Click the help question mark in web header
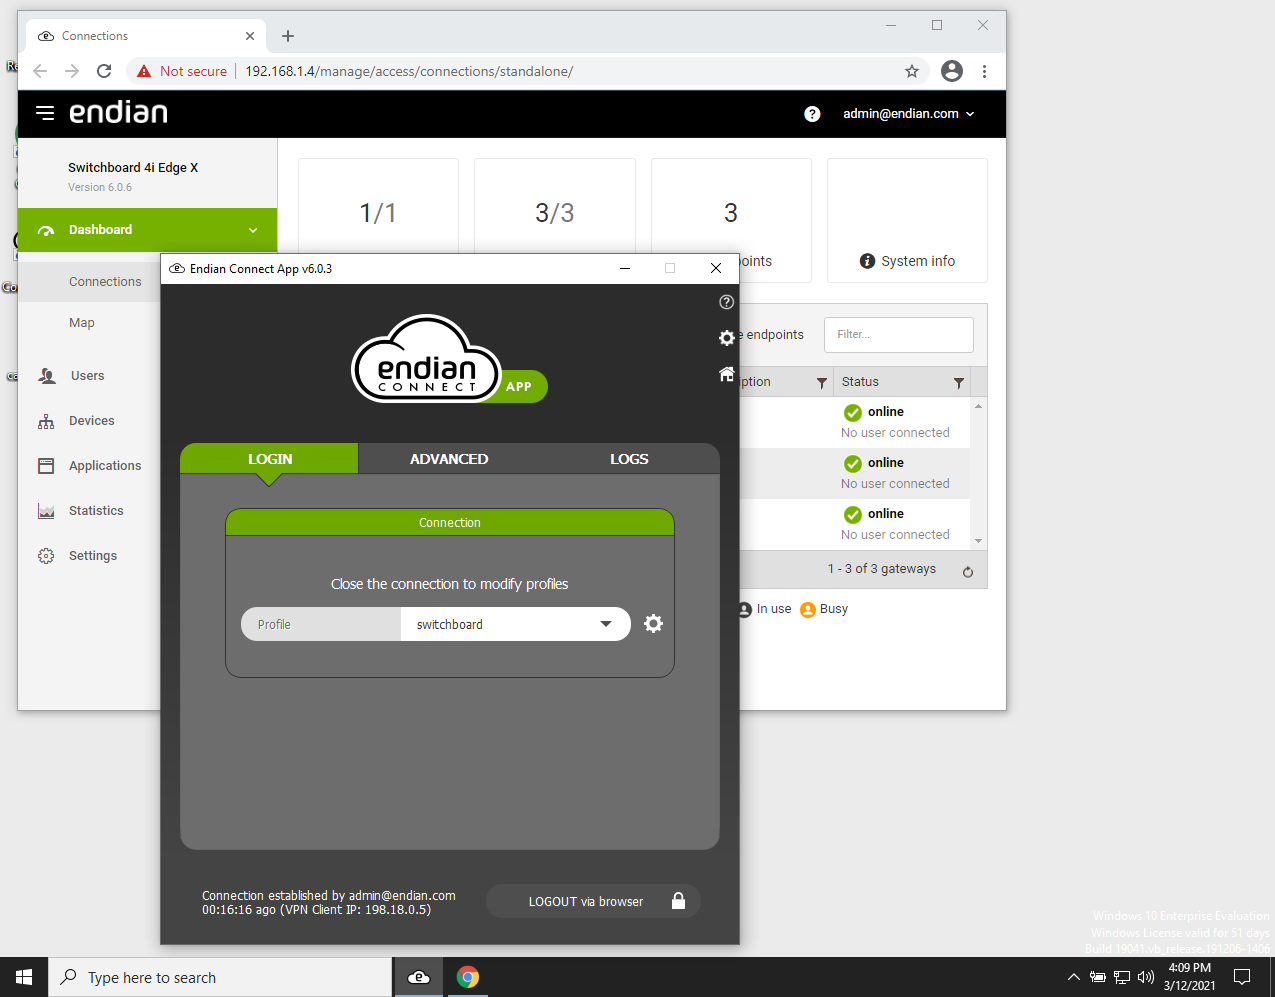 click(x=812, y=114)
